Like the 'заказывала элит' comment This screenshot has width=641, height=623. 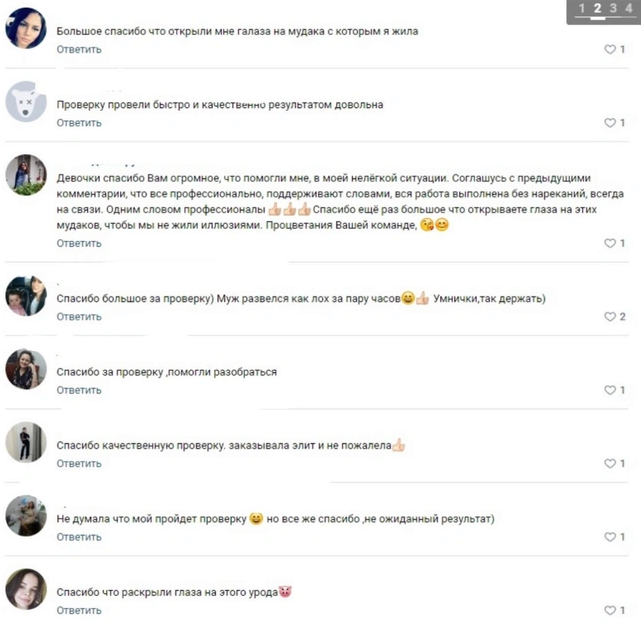point(614,463)
